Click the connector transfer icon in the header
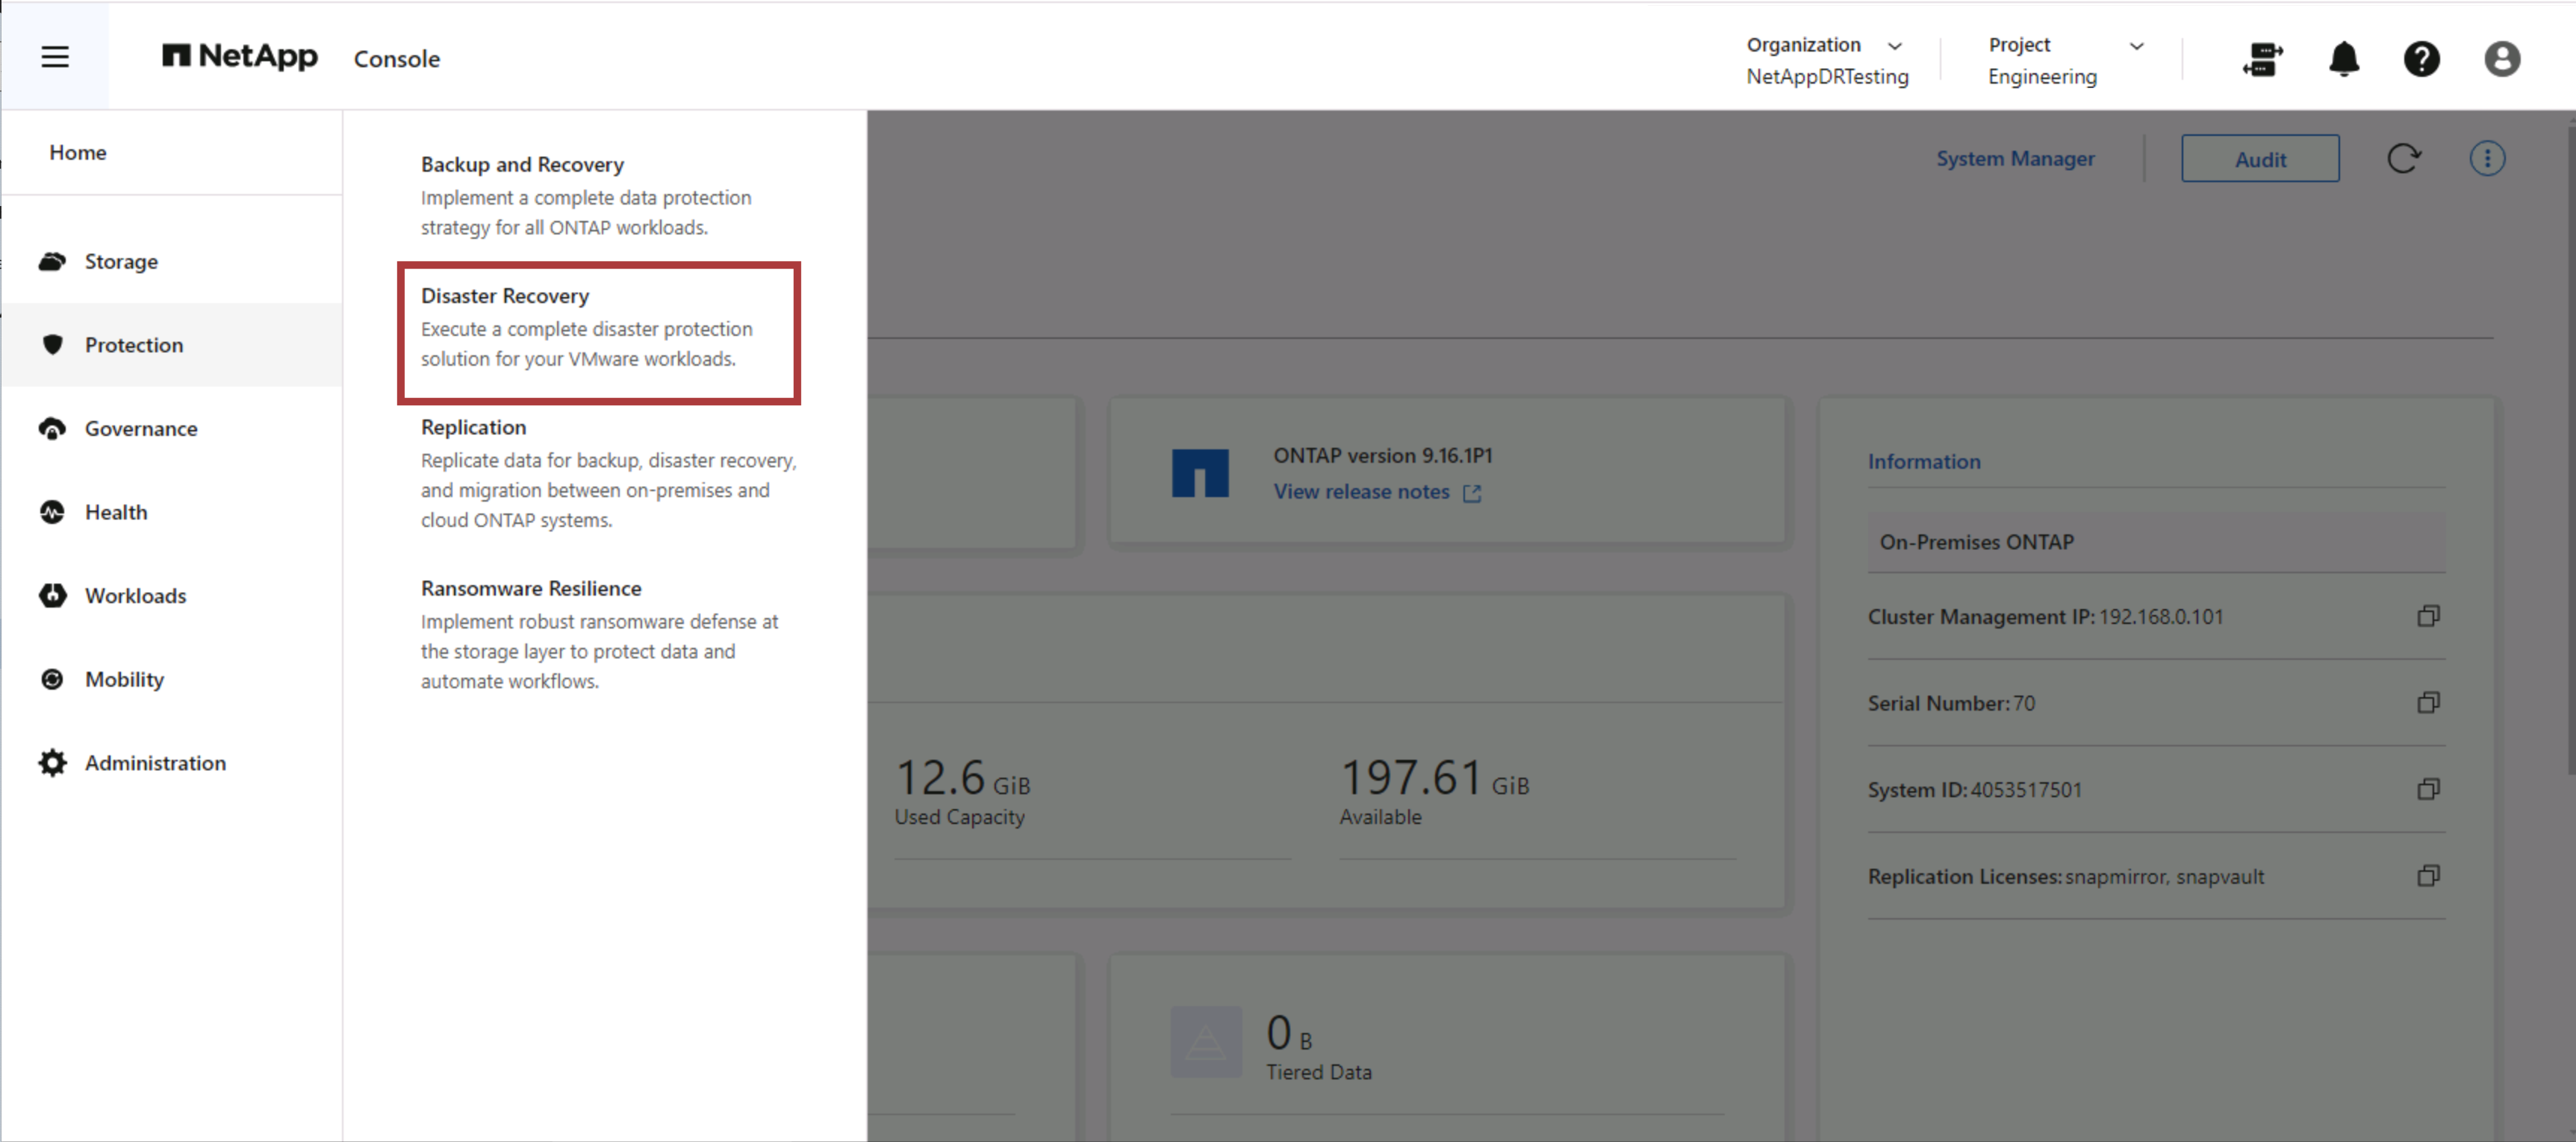 [2263, 60]
